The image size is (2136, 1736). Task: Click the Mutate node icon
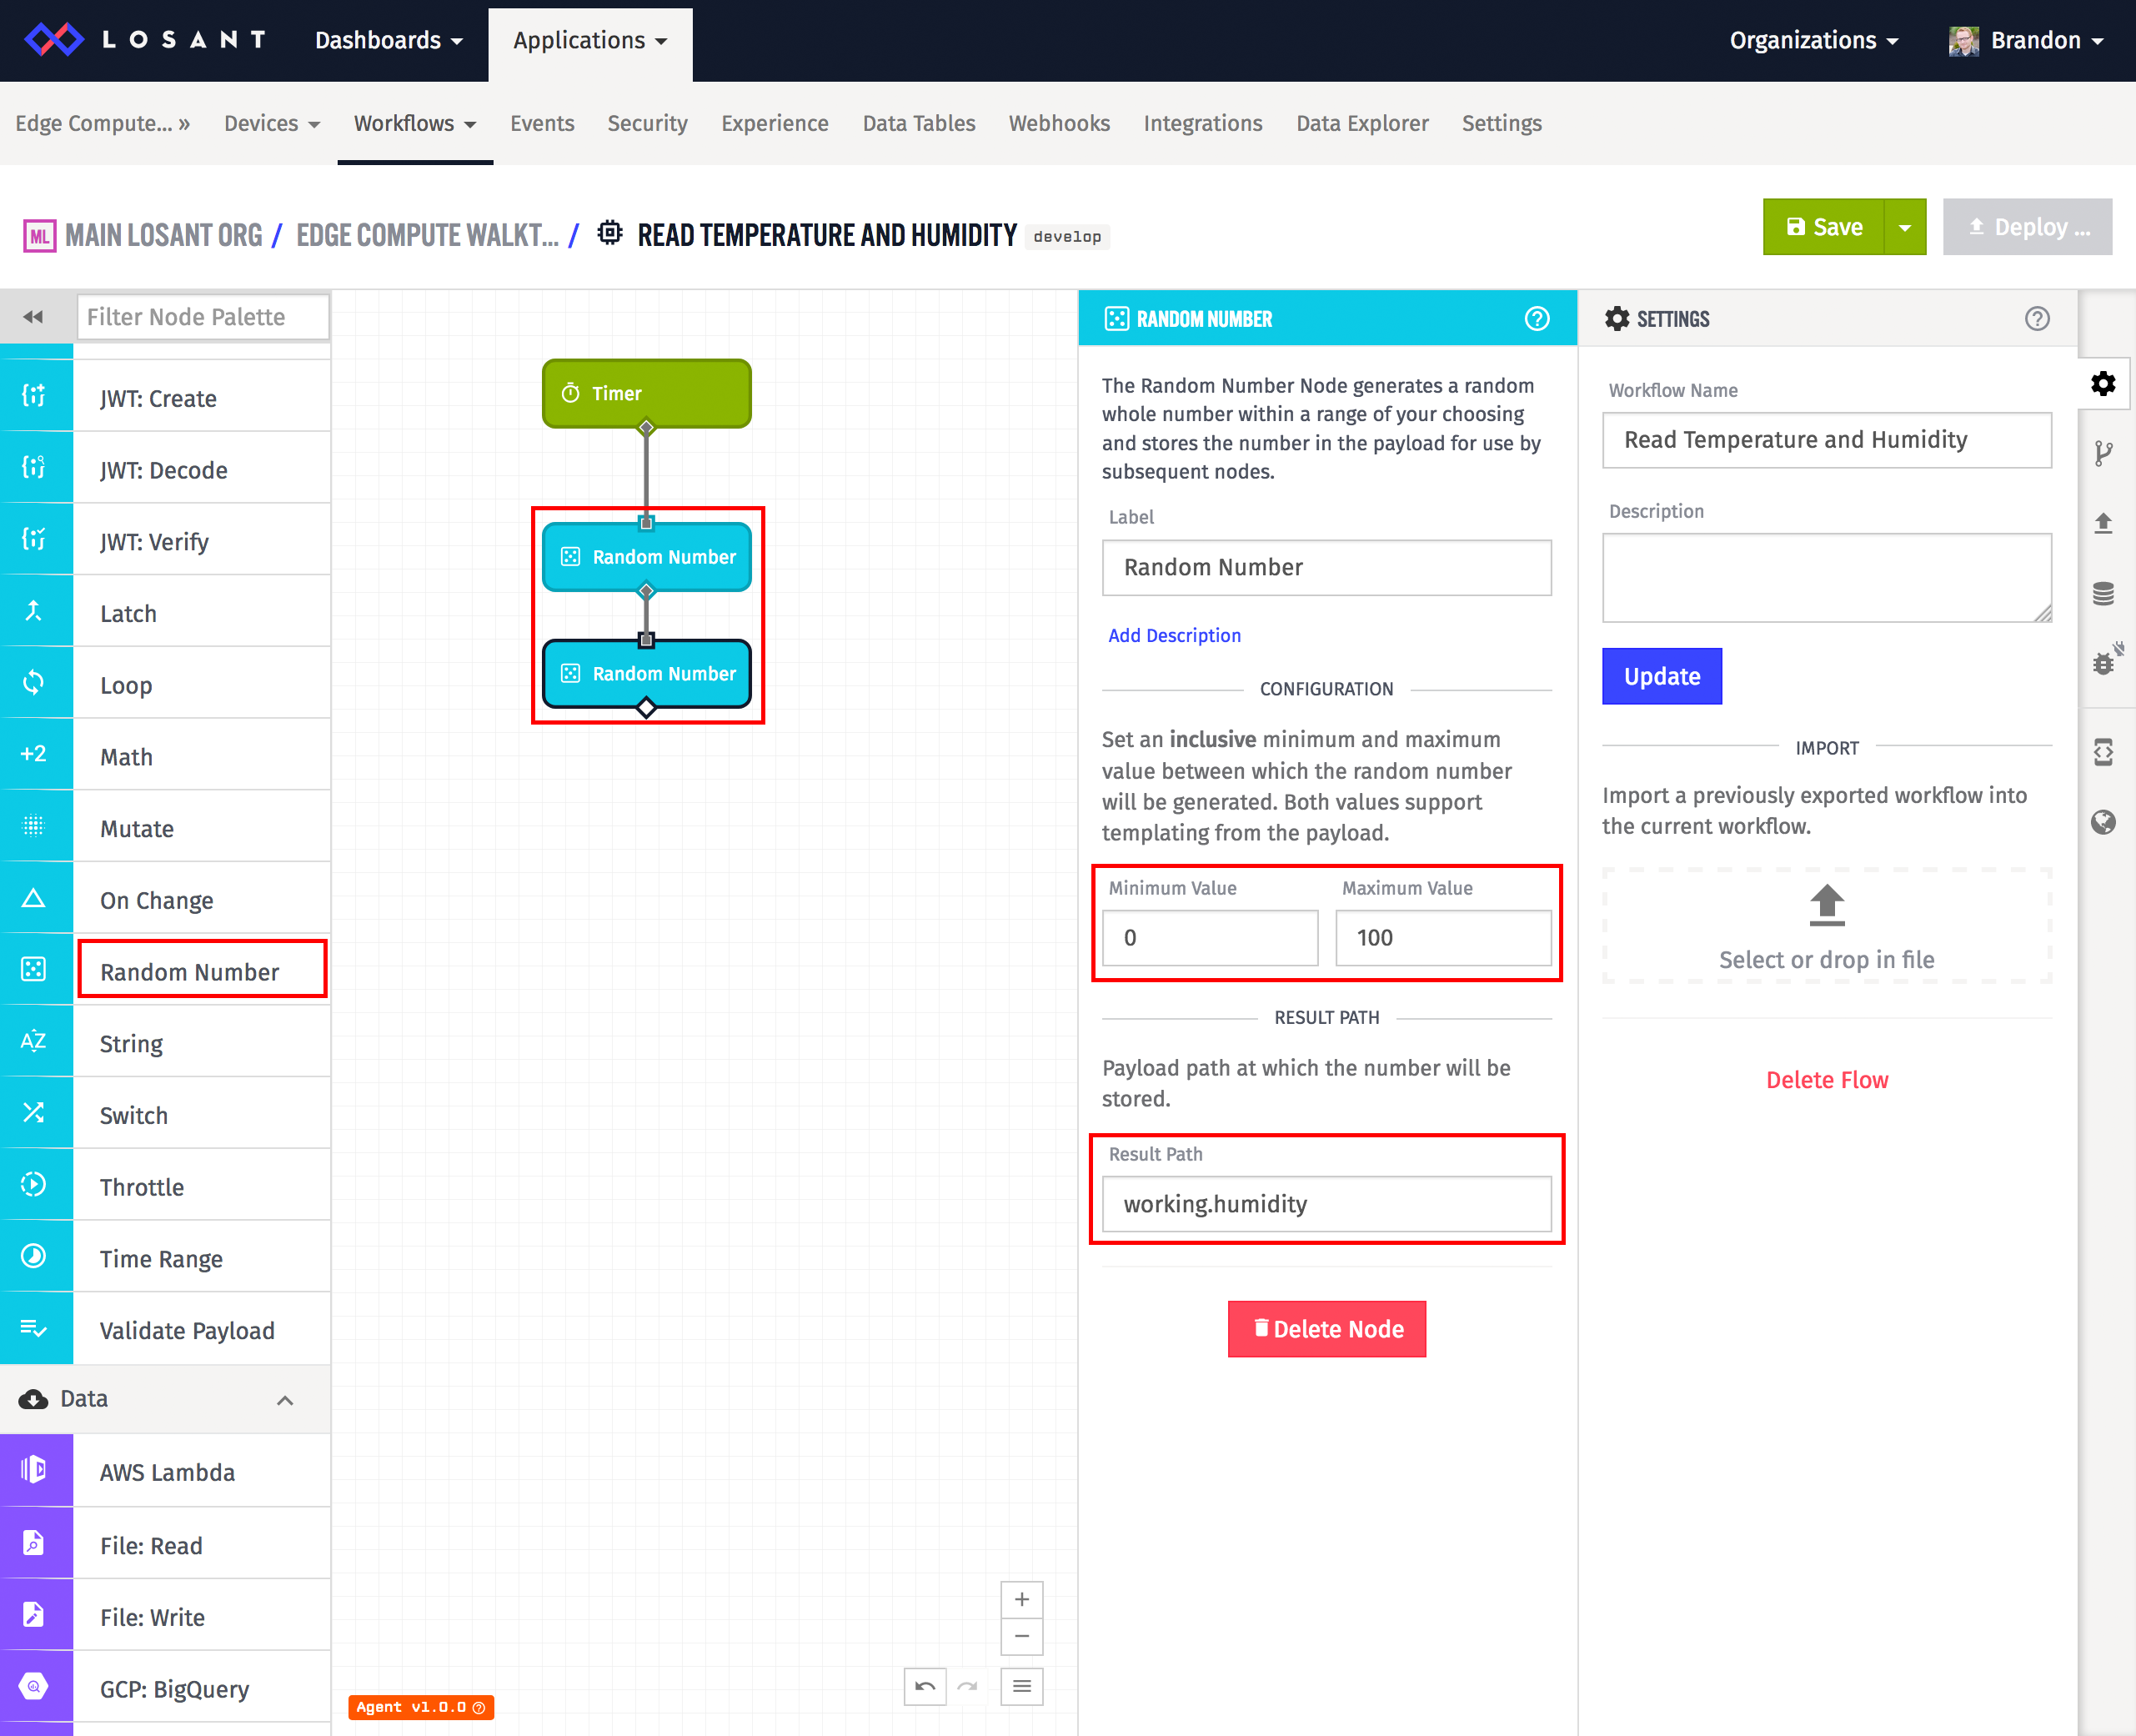click(x=35, y=827)
